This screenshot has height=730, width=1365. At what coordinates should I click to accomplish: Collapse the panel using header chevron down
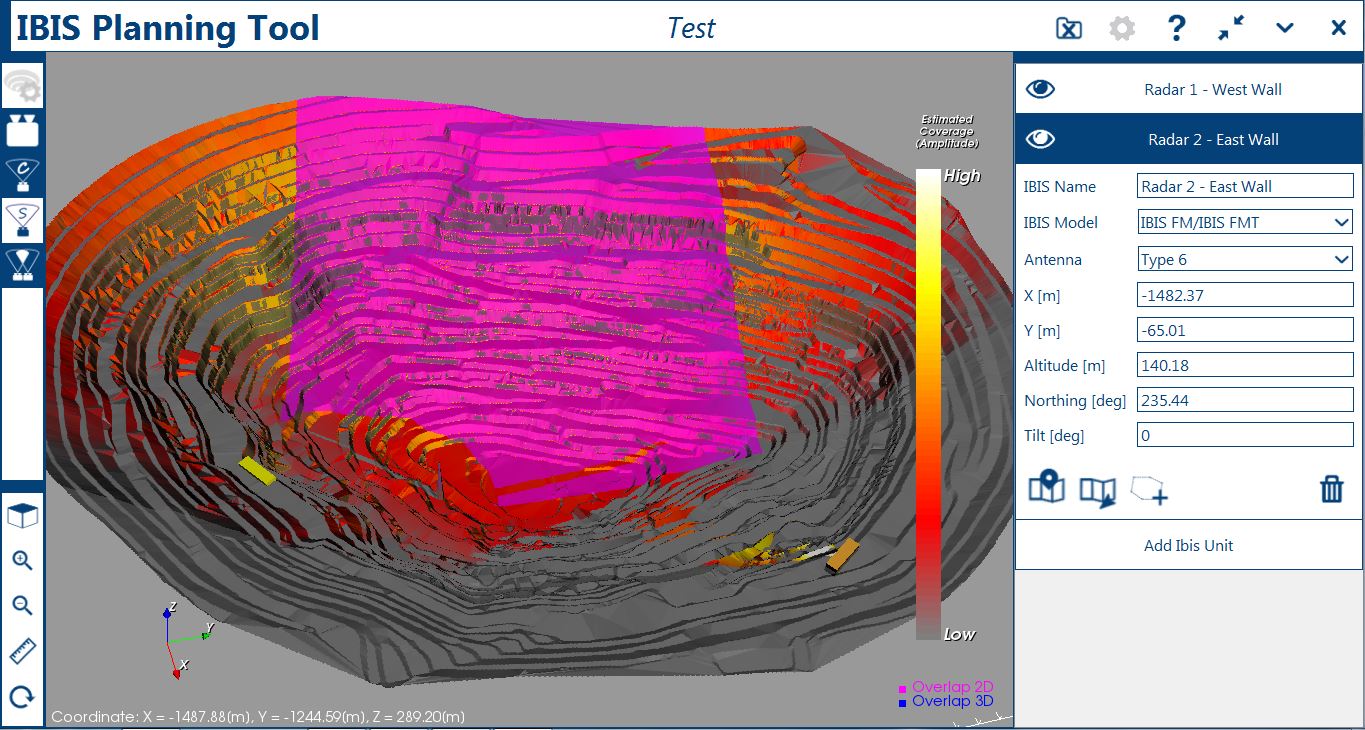pyautogui.click(x=1285, y=28)
